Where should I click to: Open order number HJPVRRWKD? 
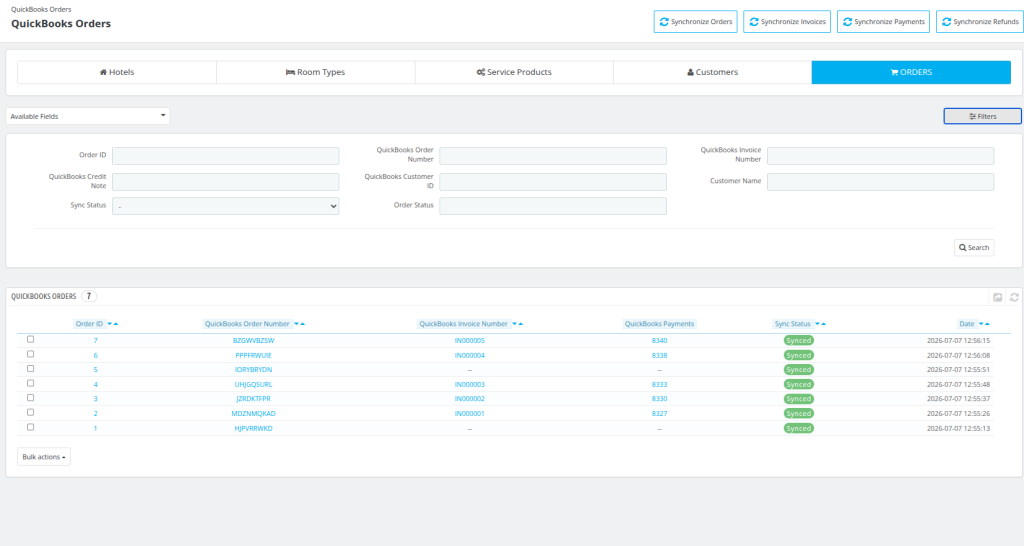pyautogui.click(x=253, y=428)
